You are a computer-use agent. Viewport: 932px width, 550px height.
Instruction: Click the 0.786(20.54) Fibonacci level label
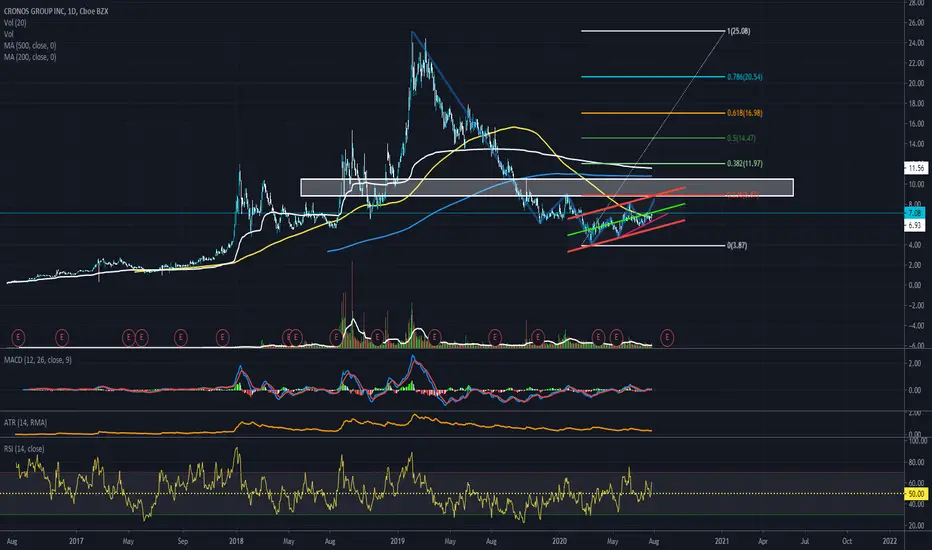pos(745,77)
